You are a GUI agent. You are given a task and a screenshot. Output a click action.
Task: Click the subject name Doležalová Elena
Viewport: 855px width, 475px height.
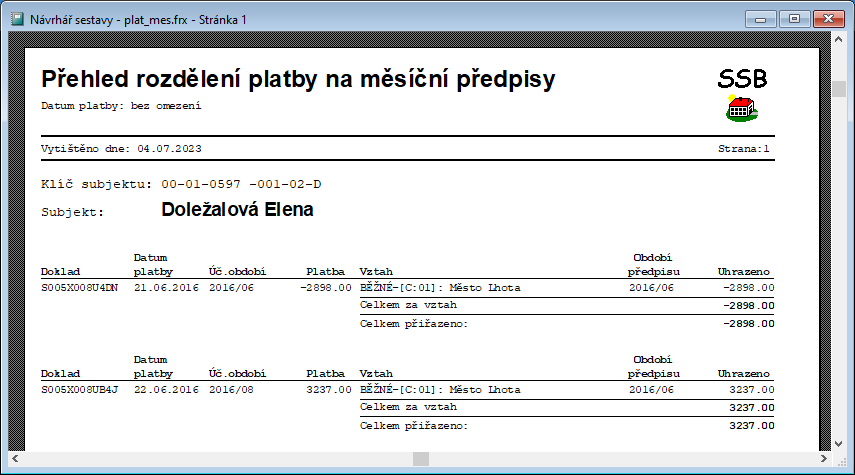pos(237,210)
